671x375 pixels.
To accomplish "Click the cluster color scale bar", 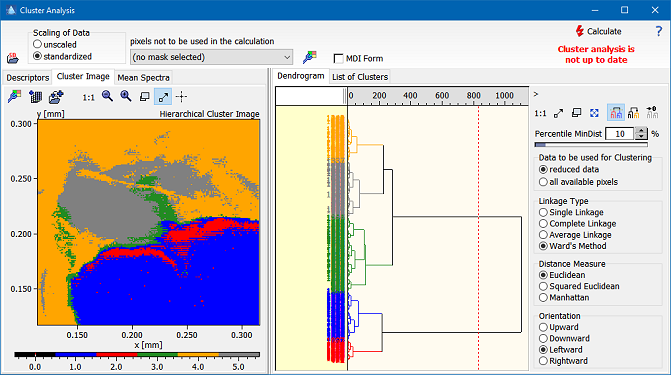I will [137, 354].
